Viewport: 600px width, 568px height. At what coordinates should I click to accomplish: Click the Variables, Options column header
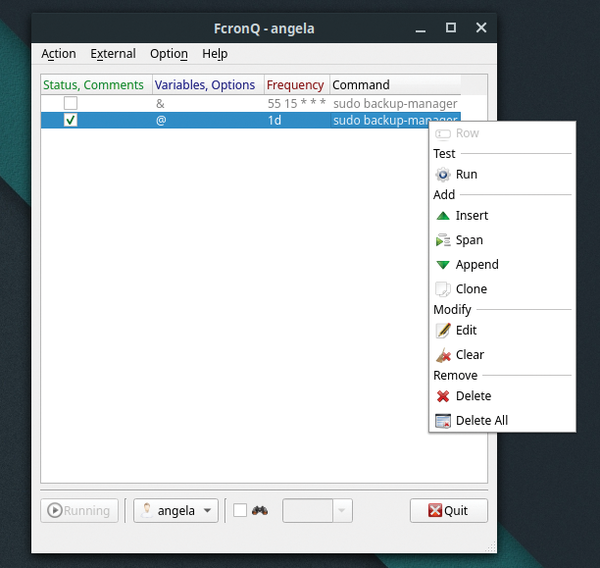click(x=208, y=85)
